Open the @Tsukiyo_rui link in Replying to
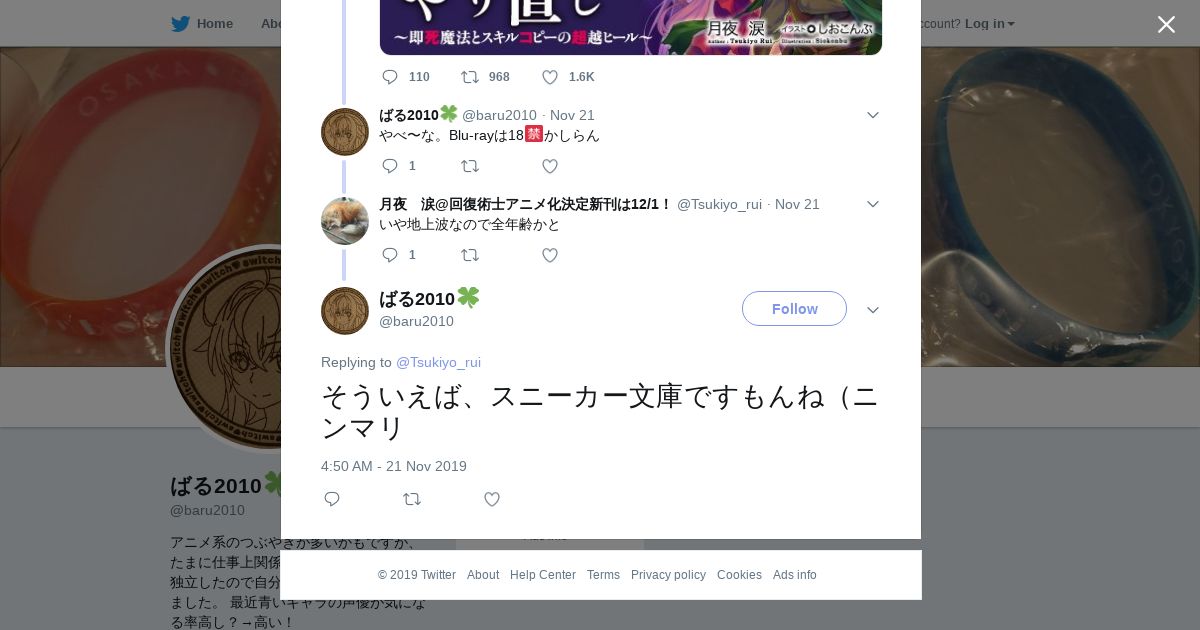The height and width of the screenshot is (630, 1200). (x=438, y=362)
